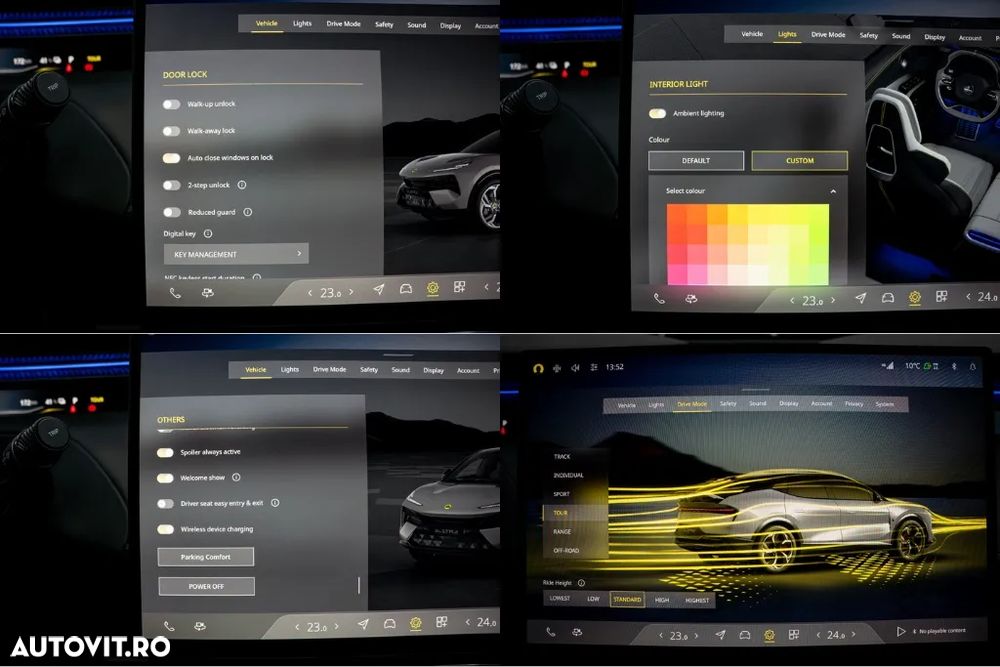
Task: Tap the POWER OFF button
Action: [x=206, y=586]
